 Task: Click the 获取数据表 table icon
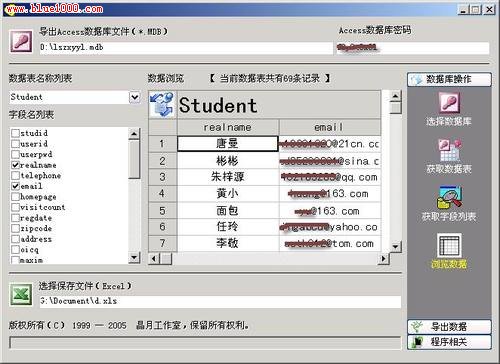pos(449,150)
